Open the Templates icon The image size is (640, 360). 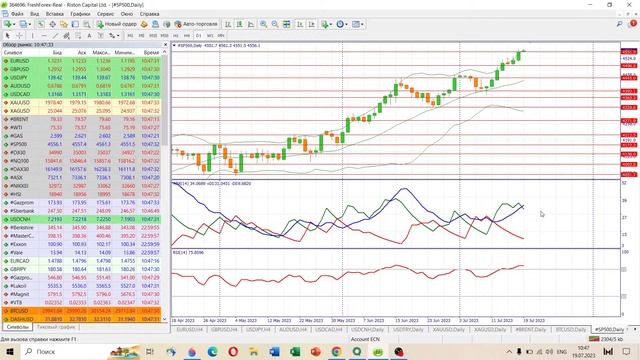356,24
